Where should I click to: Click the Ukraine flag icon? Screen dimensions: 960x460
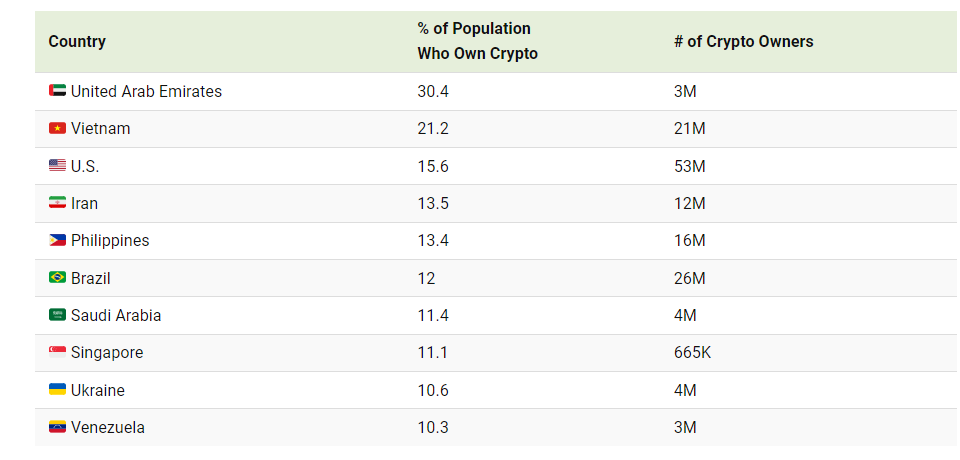pos(57,390)
